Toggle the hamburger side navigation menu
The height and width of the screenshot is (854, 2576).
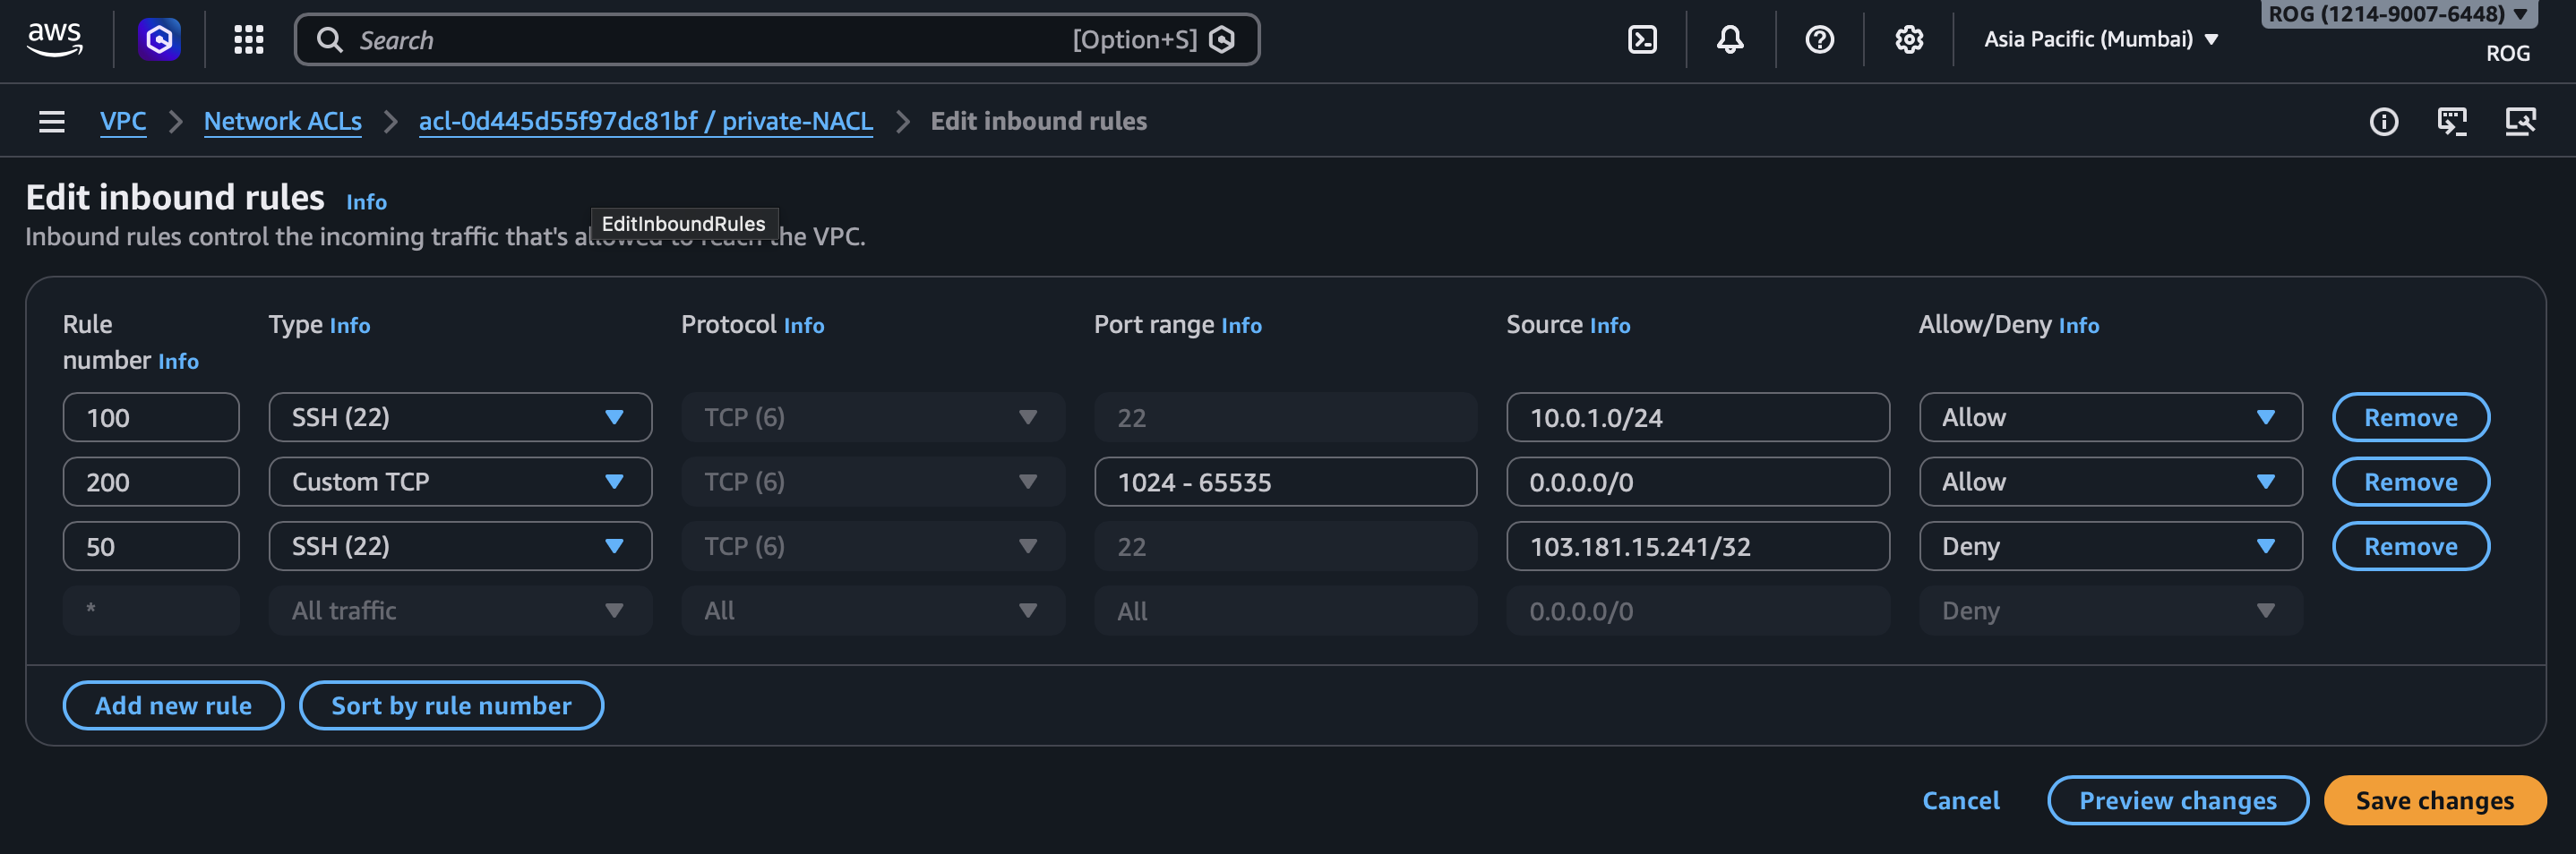(51, 122)
